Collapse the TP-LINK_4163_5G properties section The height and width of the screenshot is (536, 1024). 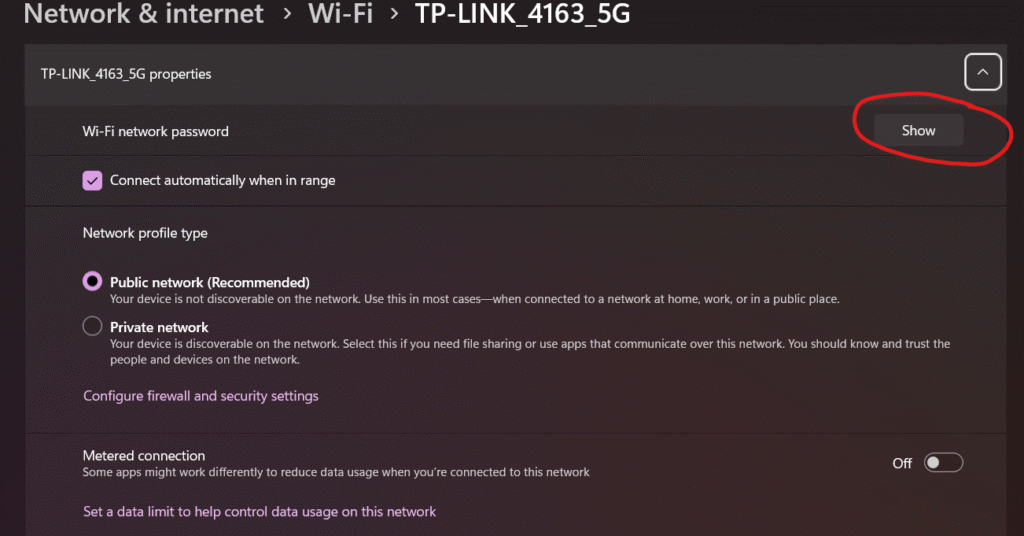coord(982,73)
